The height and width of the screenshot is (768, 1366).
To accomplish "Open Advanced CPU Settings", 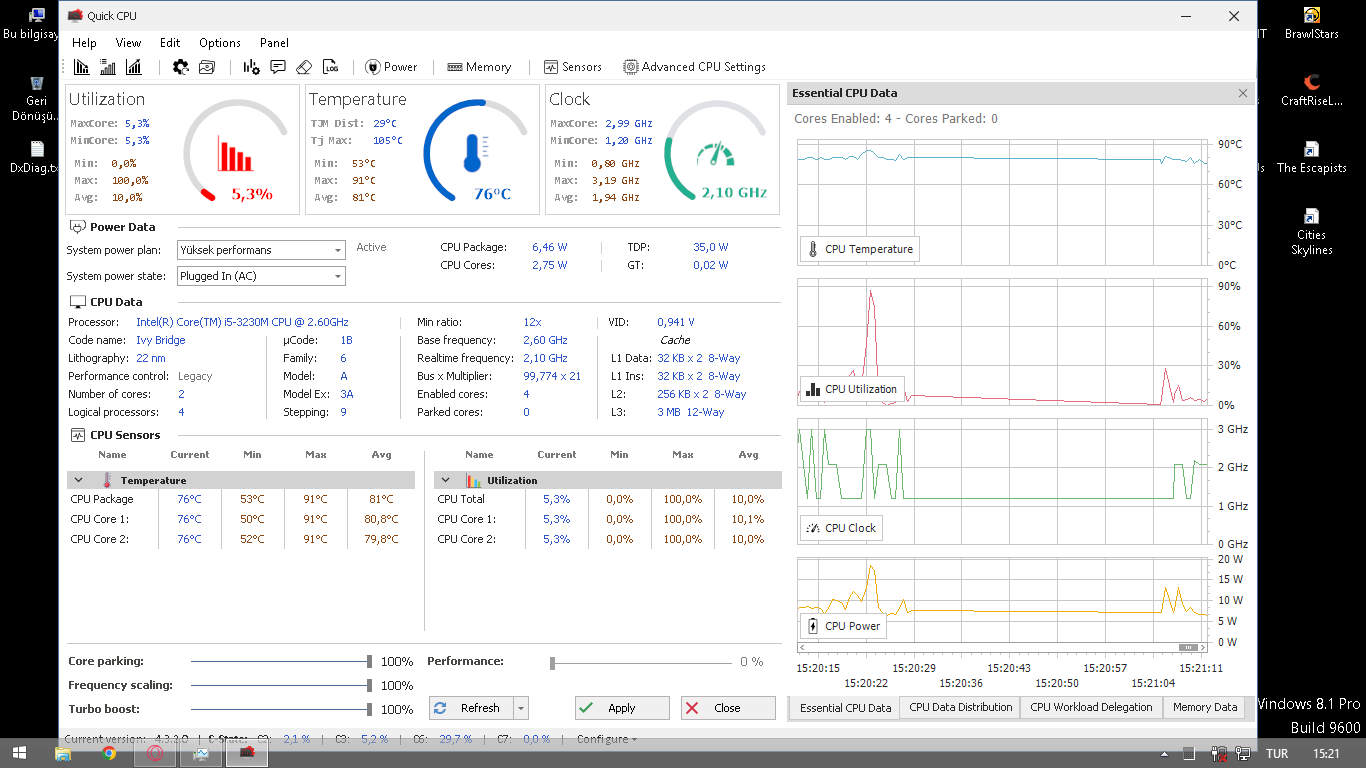I will 694,67.
